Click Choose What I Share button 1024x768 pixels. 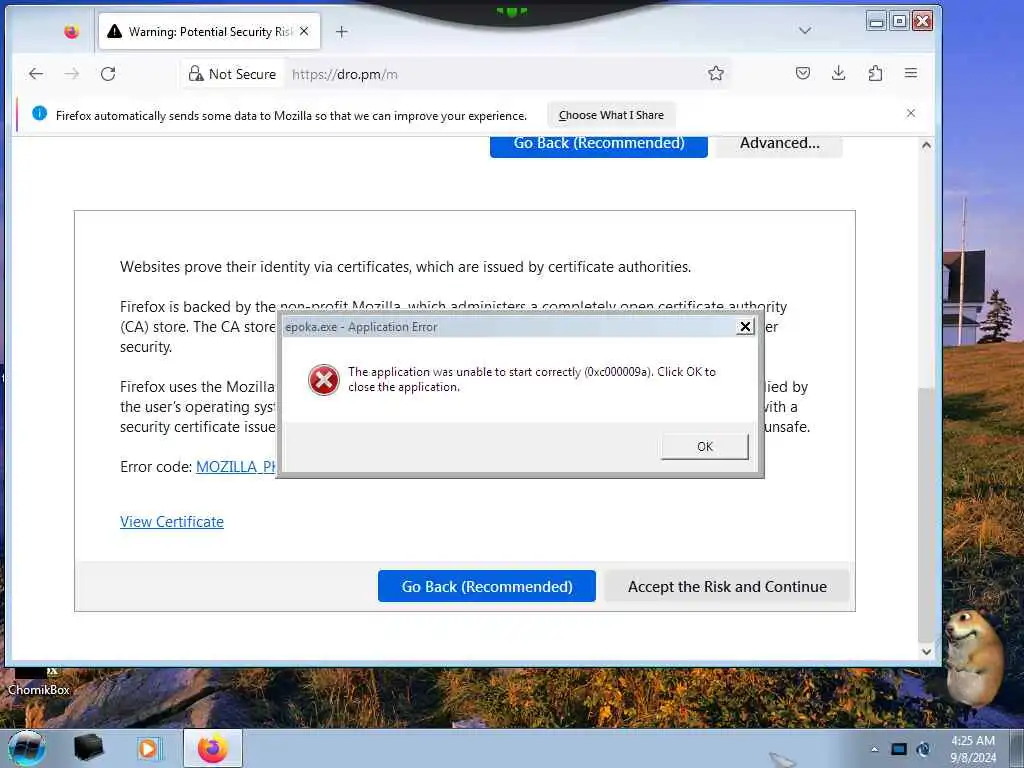(x=611, y=115)
